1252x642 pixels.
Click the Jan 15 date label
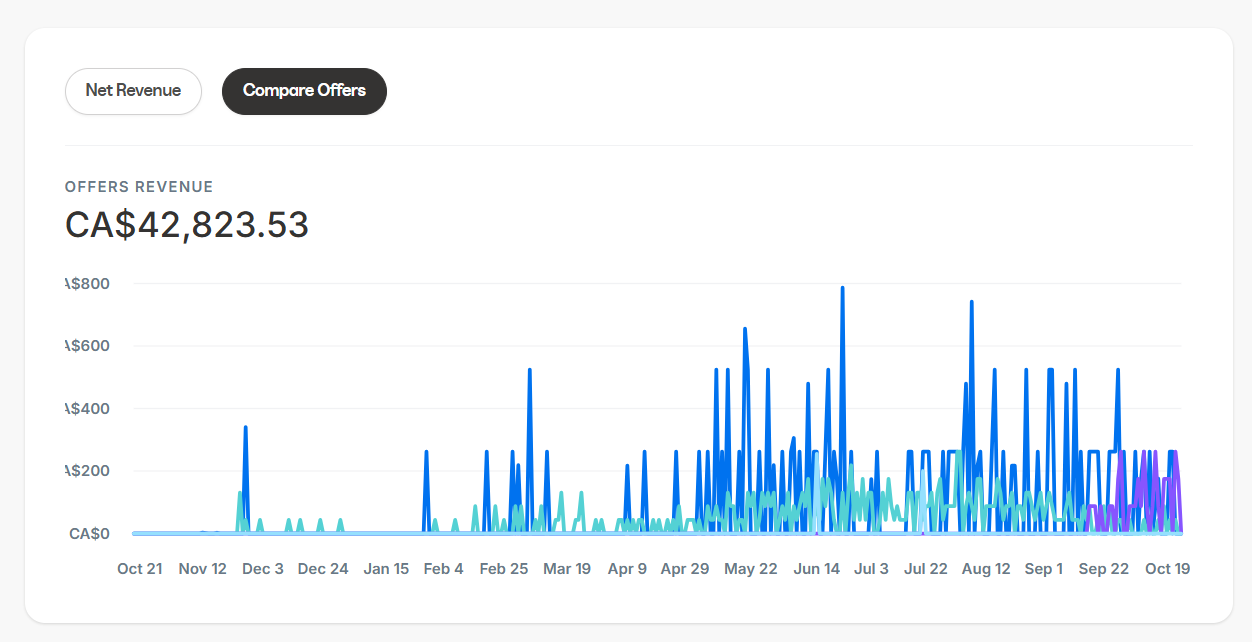(x=386, y=569)
